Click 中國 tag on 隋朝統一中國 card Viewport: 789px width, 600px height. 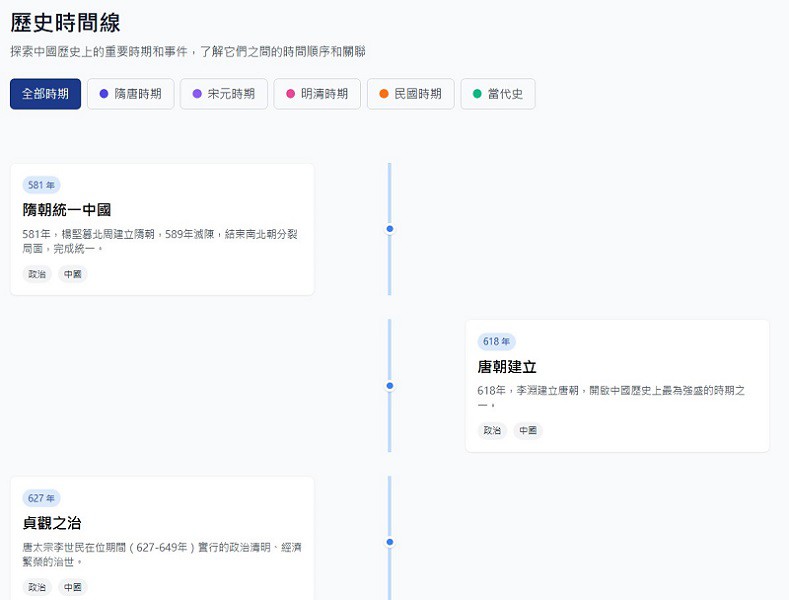tap(73, 274)
